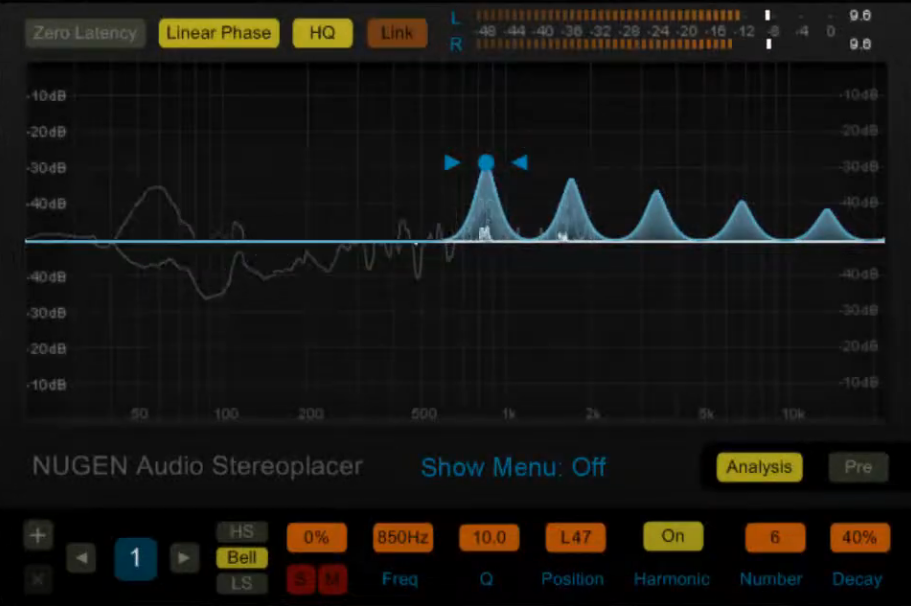Go to next band with right arrow

pos(184,558)
